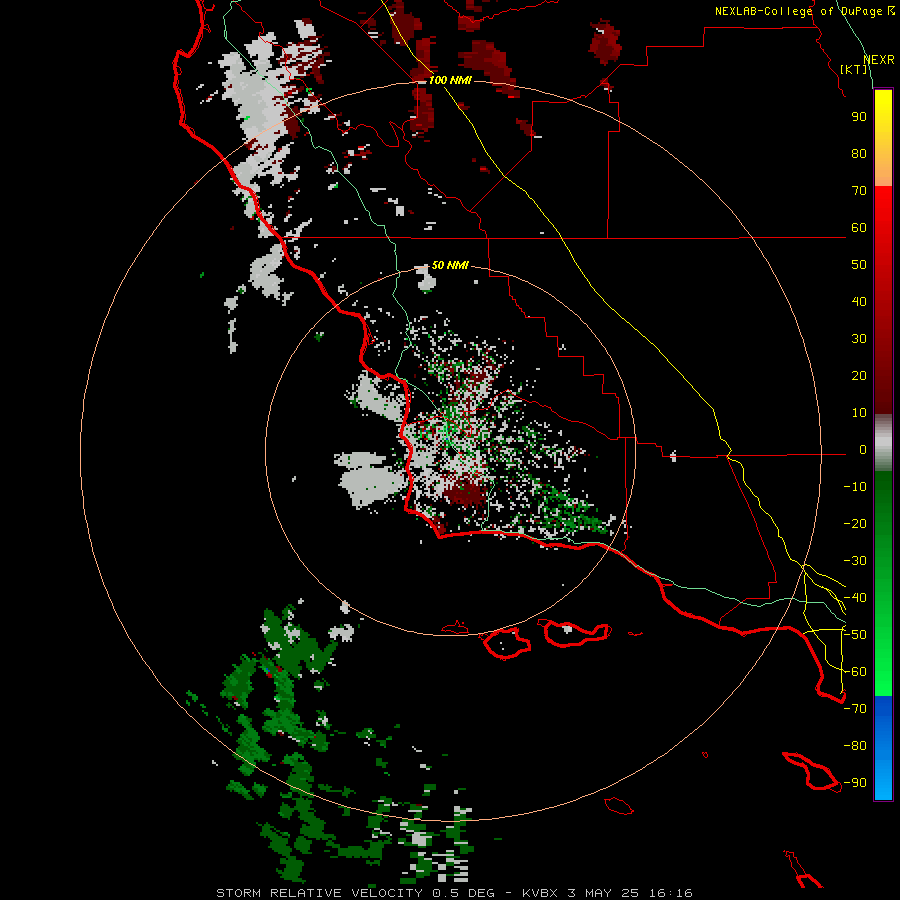The height and width of the screenshot is (900, 900).
Task: Click the "KVBX" station identifier
Action: (x=541, y=893)
